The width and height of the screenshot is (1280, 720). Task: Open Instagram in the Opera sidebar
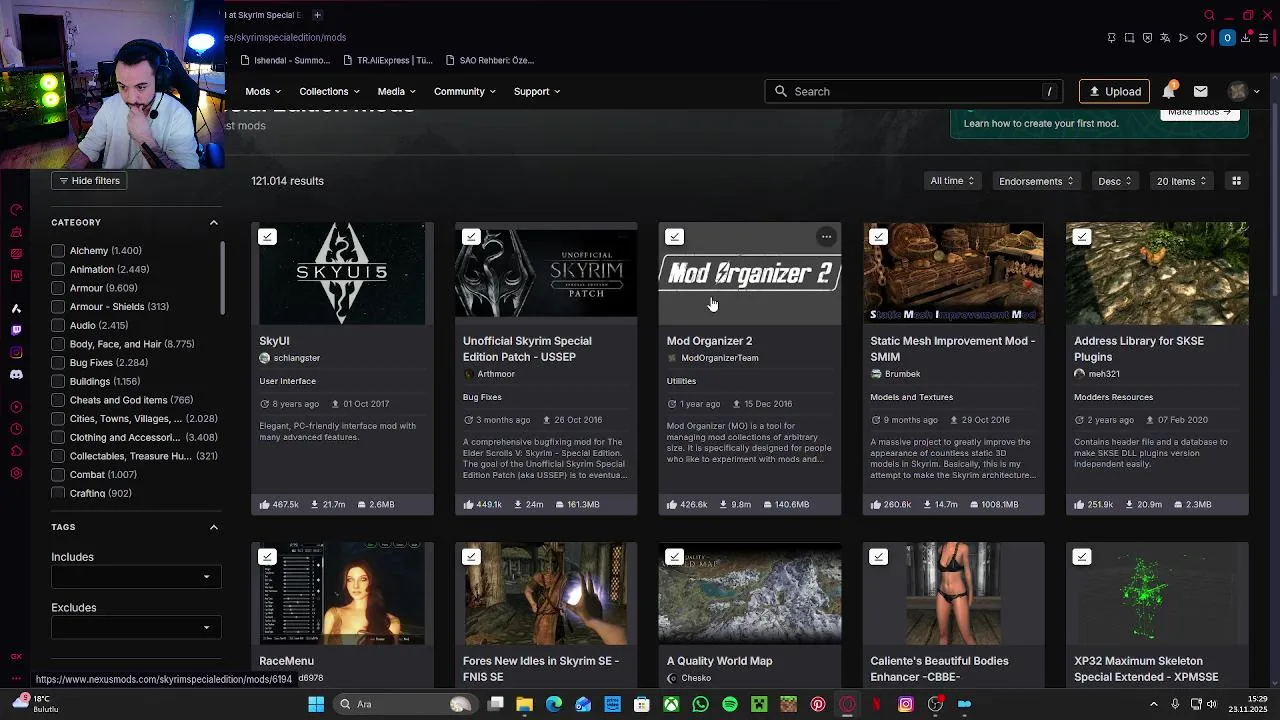[16, 352]
